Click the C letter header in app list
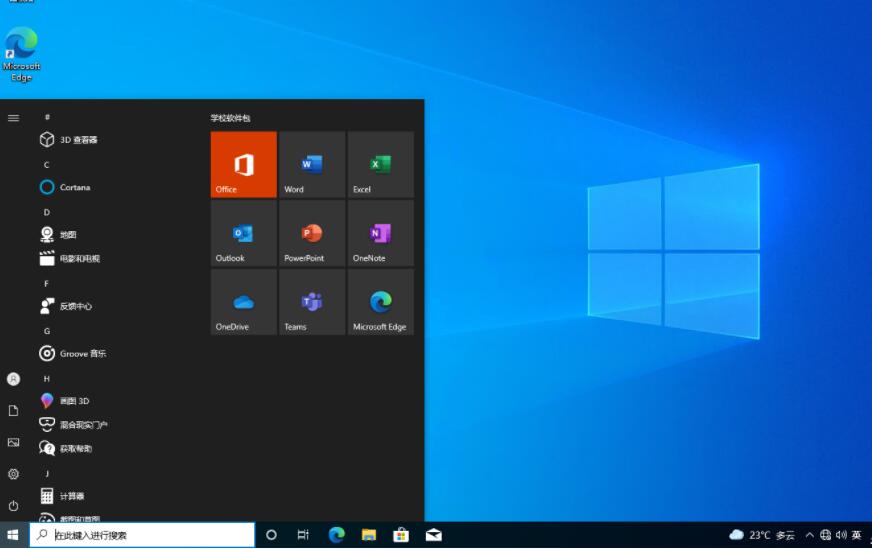872x549 pixels. (x=47, y=165)
